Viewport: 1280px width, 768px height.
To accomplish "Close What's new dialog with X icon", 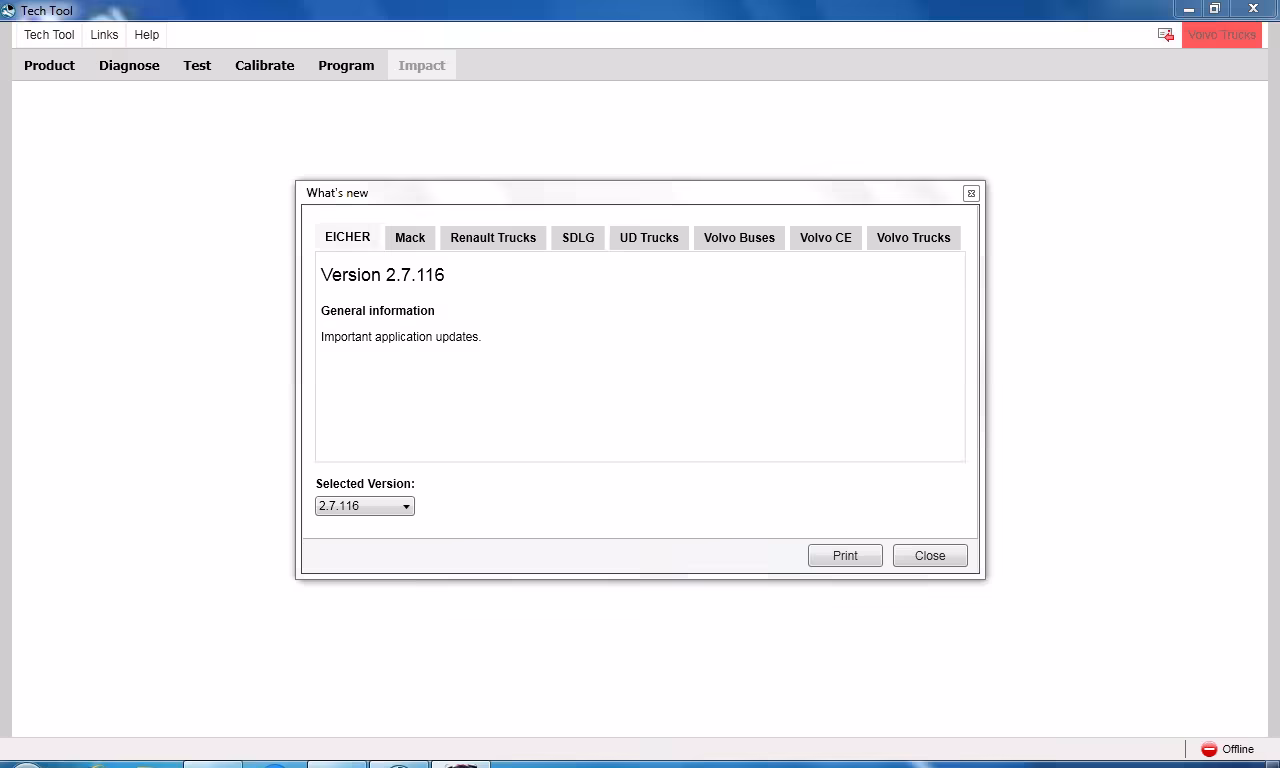I will tap(971, 193).
